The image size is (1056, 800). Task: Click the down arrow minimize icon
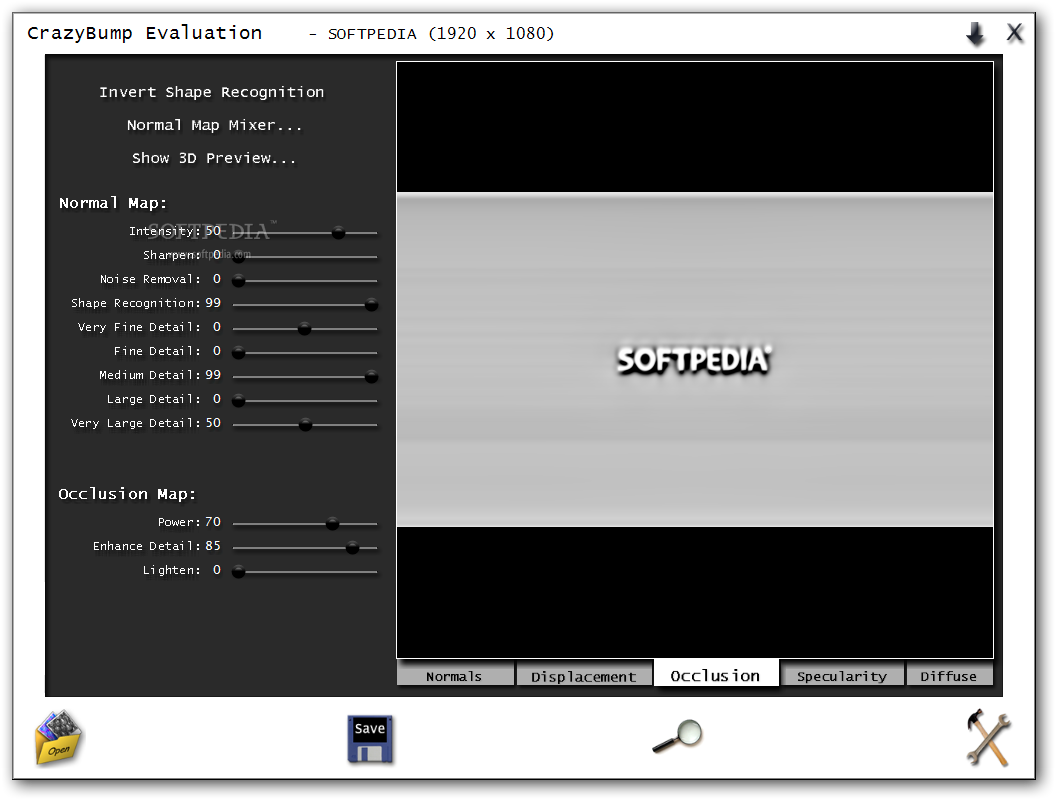[975, 33]
